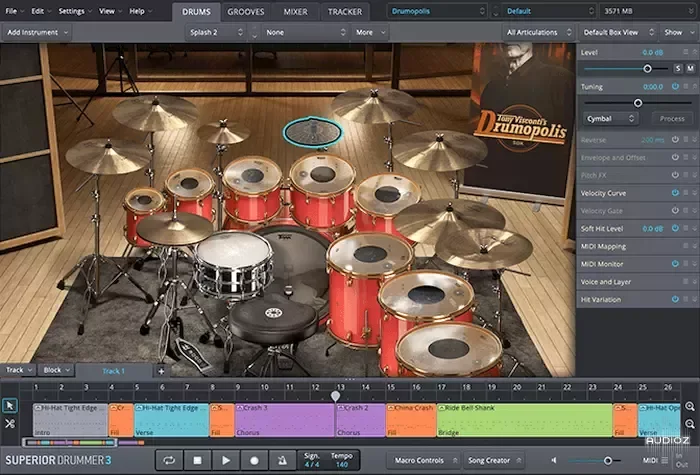Open the Block menu button
This screenshot has height=475, width=700.
(56, 370)
